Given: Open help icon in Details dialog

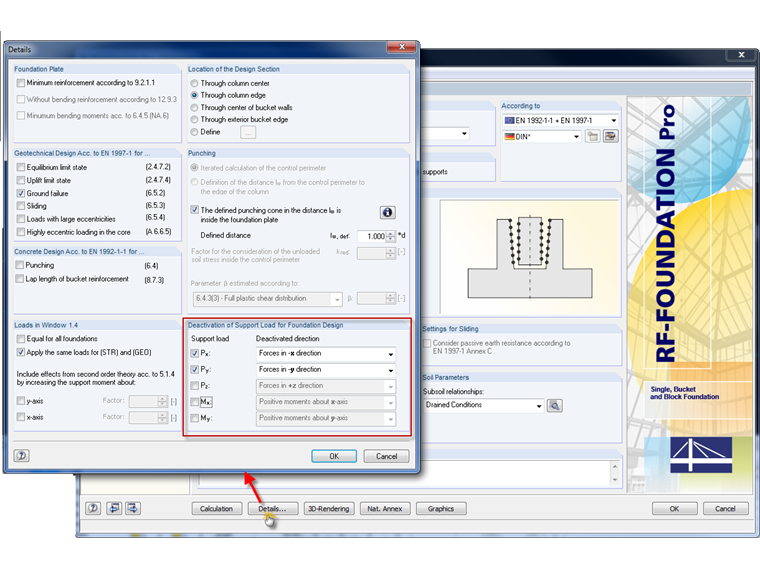Looking at the screenshot, I should tap(21, 456).
